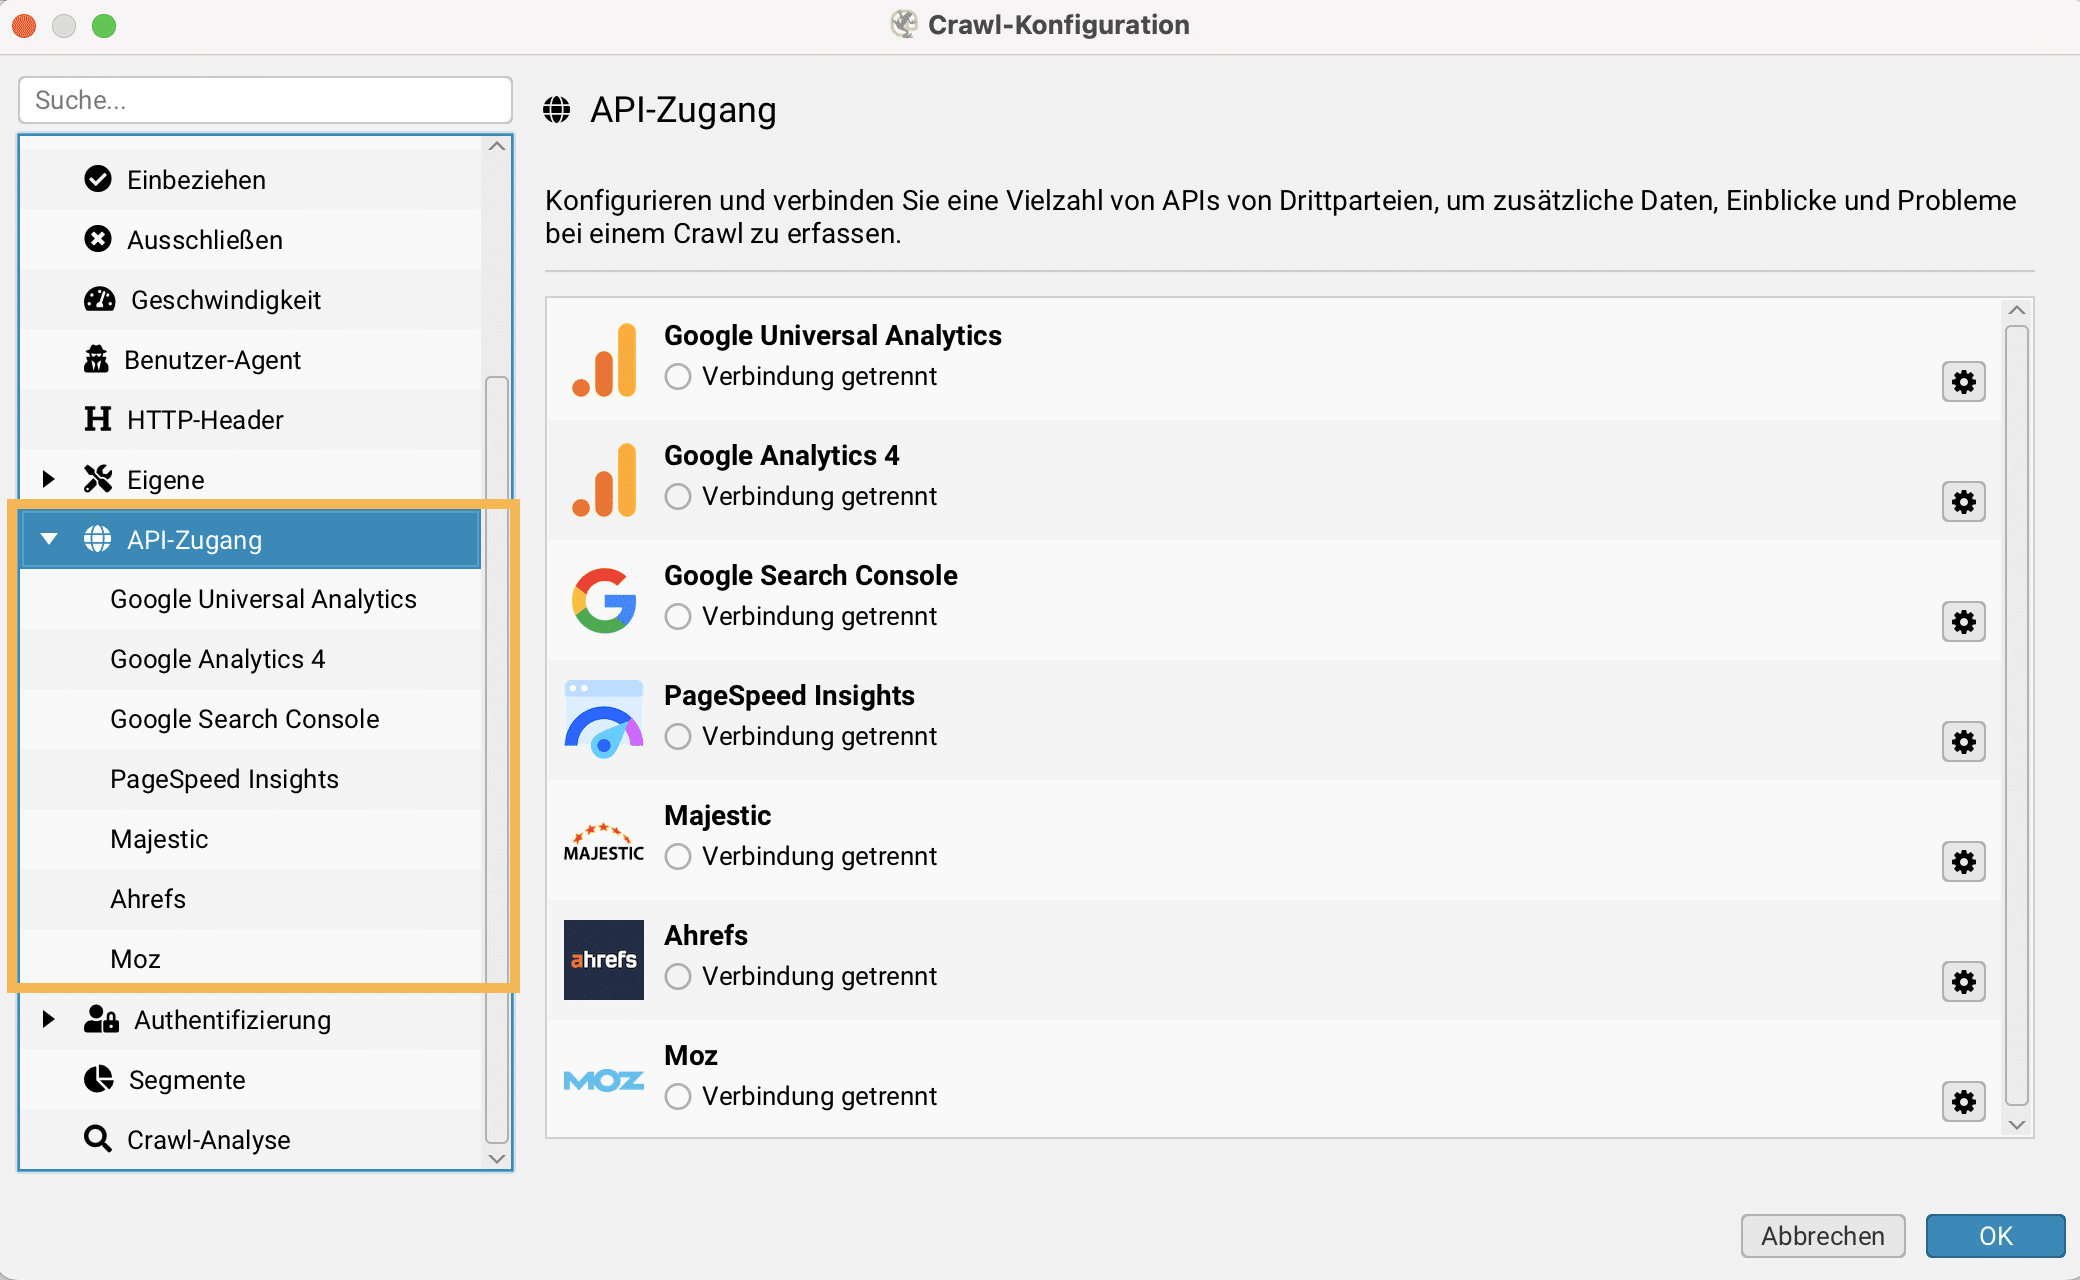Click the HTTP-Header H icon
The width and height of the screenshot is (2080, 1280).
coord(98,419)
